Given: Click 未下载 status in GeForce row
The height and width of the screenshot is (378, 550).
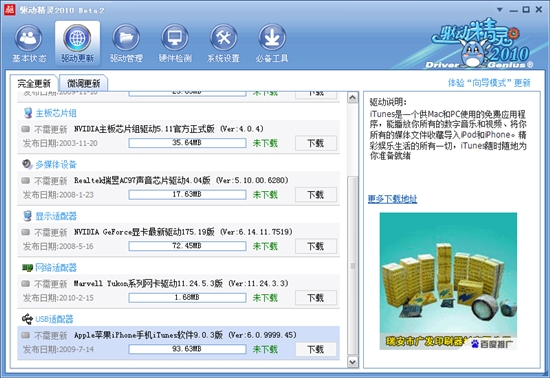Looking at the screenshot, I should (265, 246).
